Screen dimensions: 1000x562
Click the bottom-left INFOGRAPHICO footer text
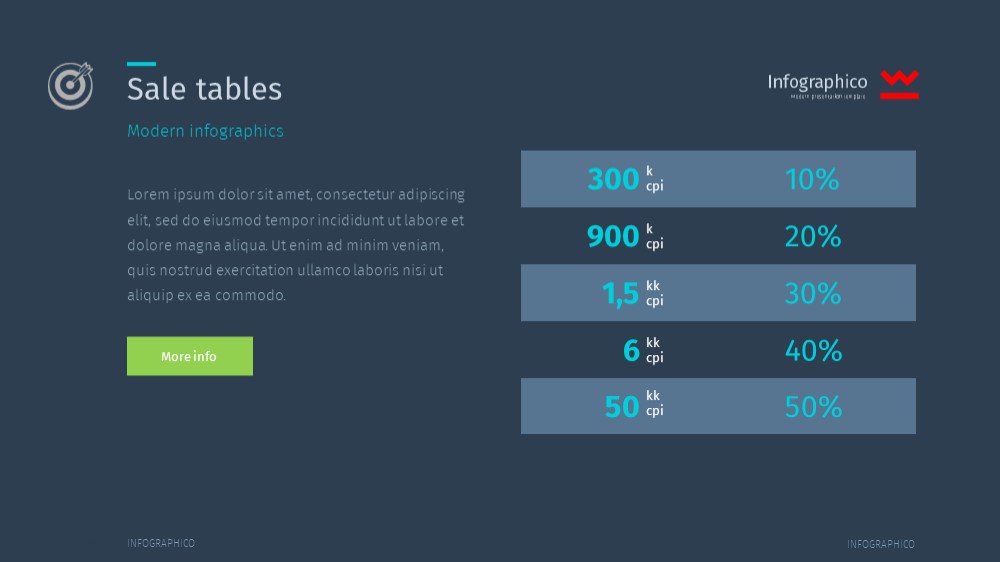tap(161, 543)
